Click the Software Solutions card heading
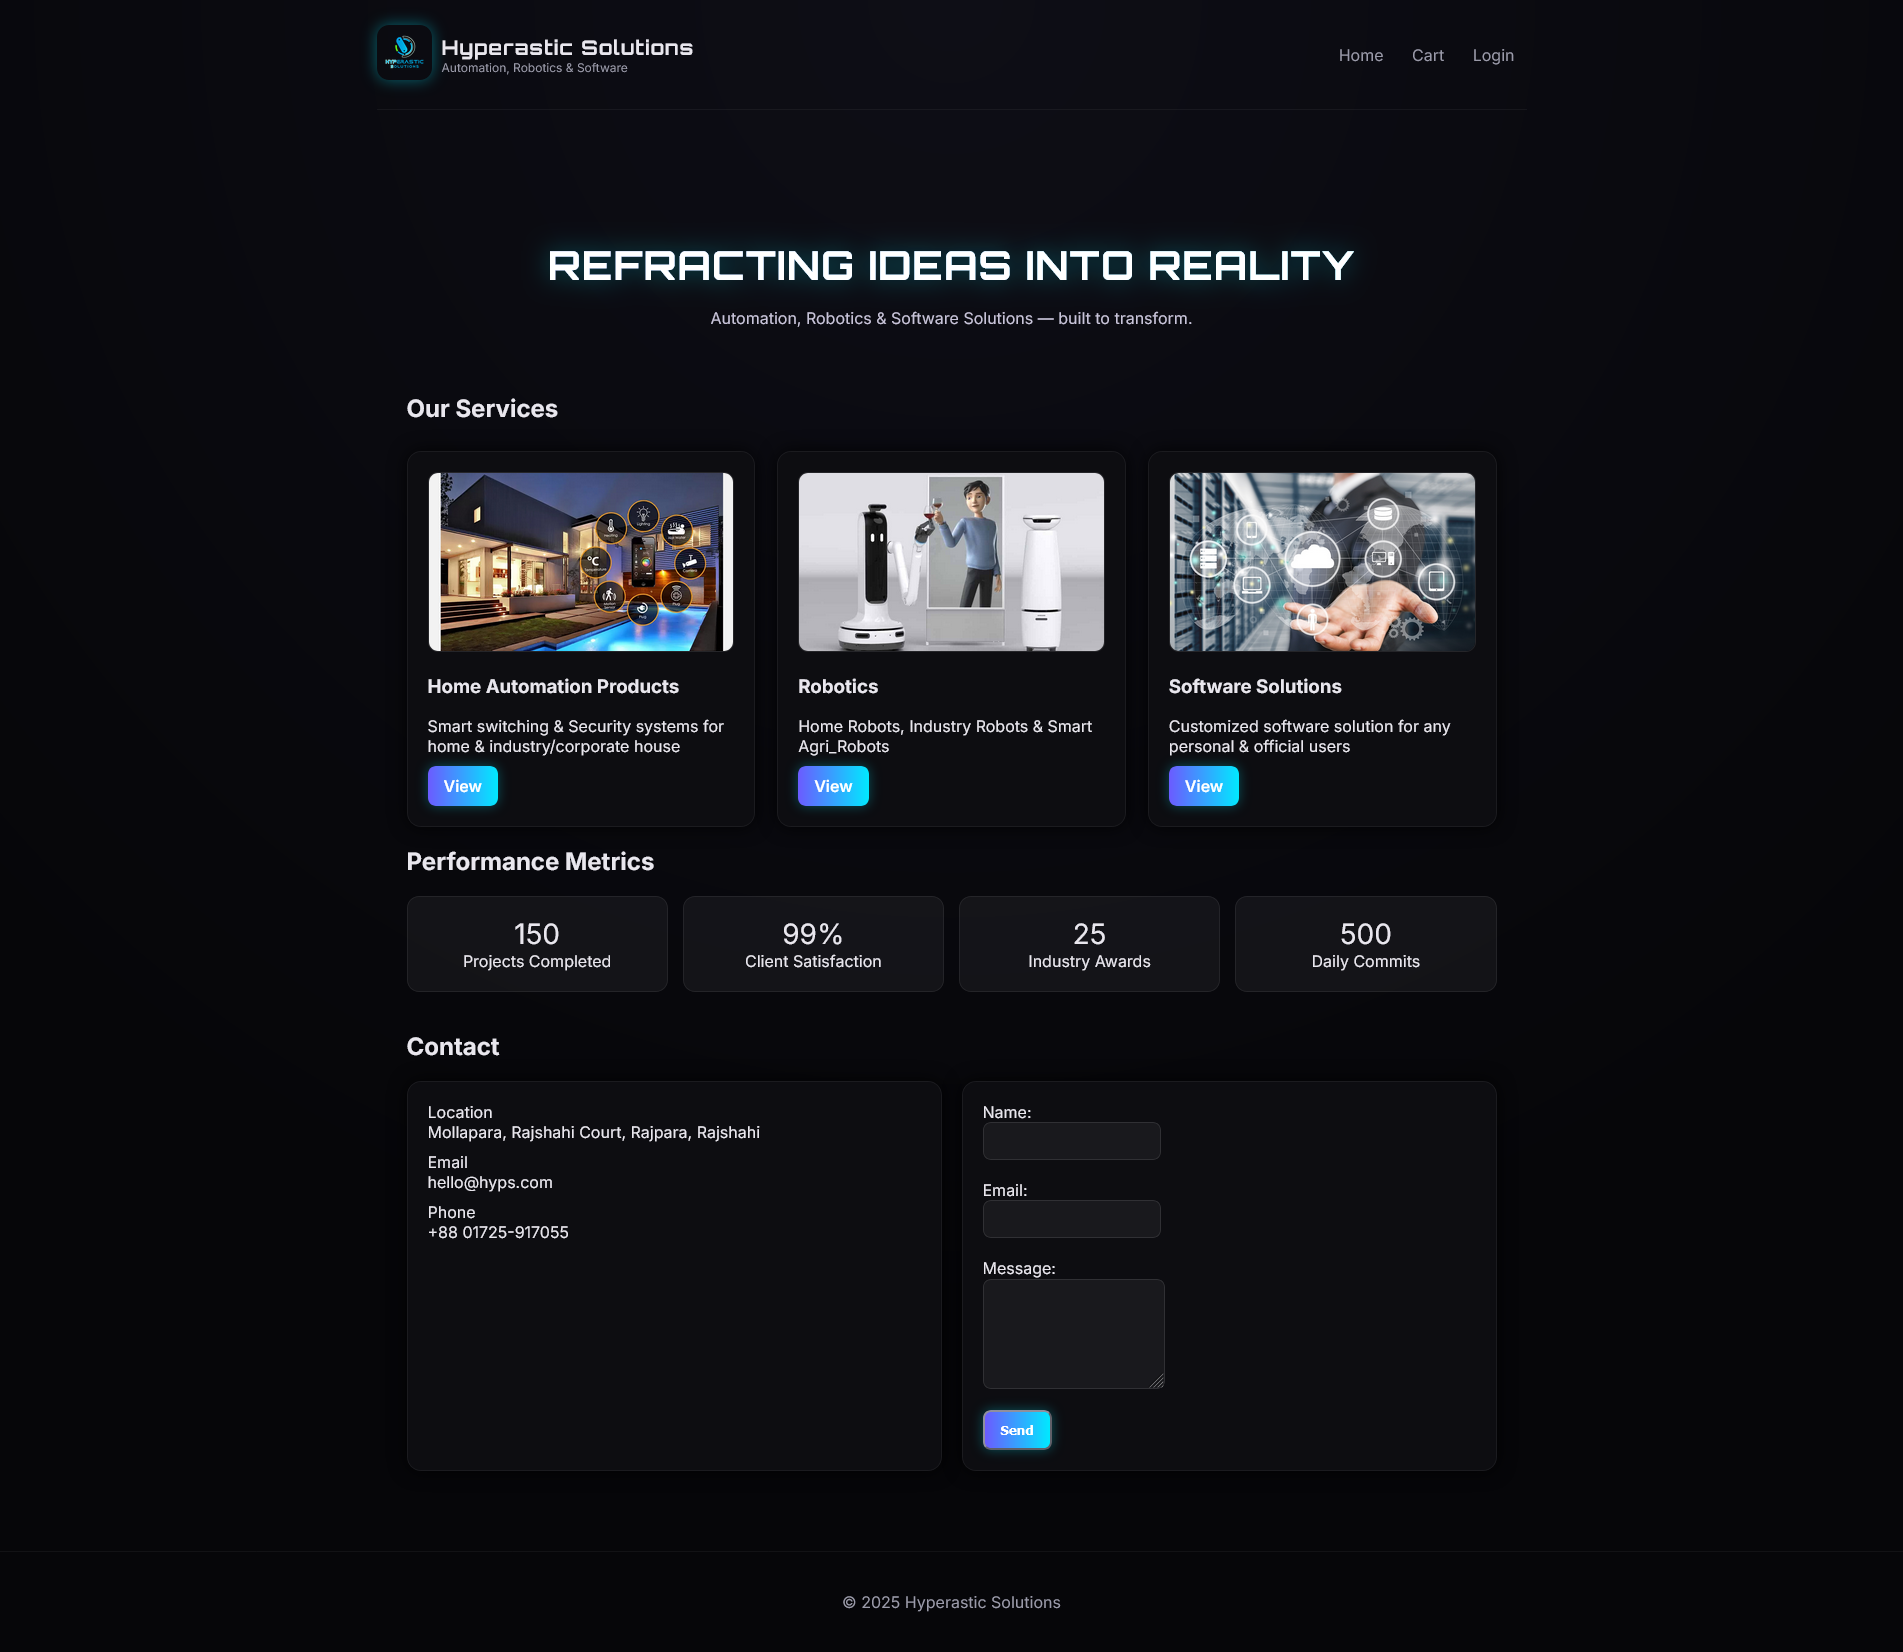 click(1255, 686)
